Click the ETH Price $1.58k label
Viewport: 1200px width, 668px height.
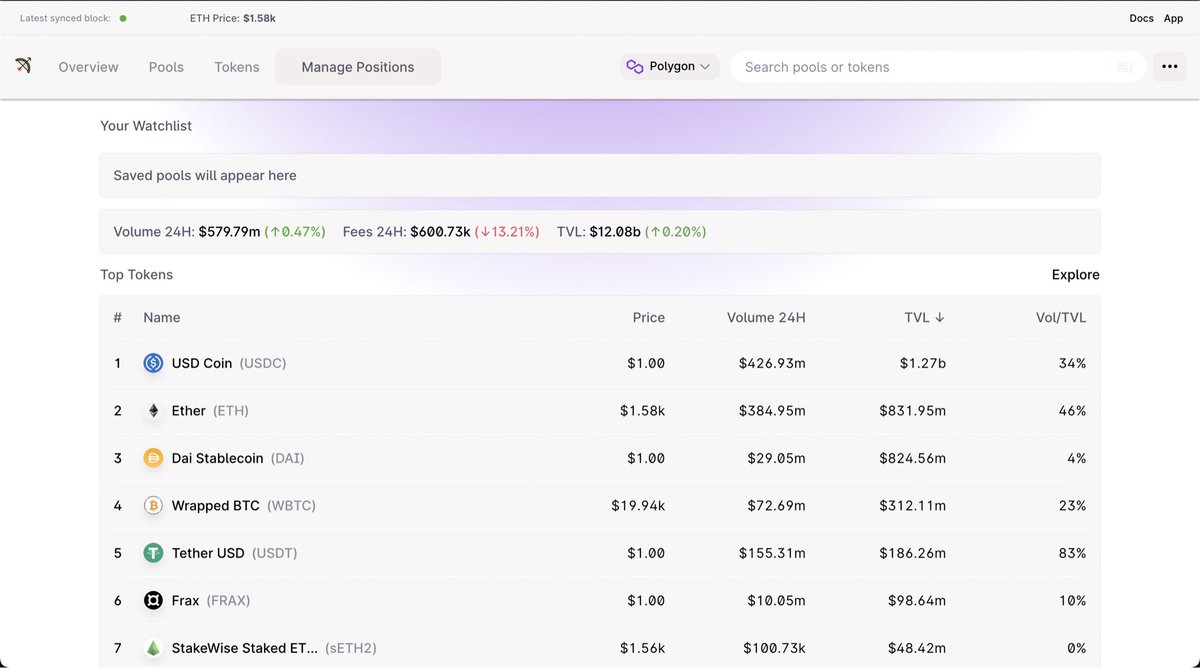point(233,18)
